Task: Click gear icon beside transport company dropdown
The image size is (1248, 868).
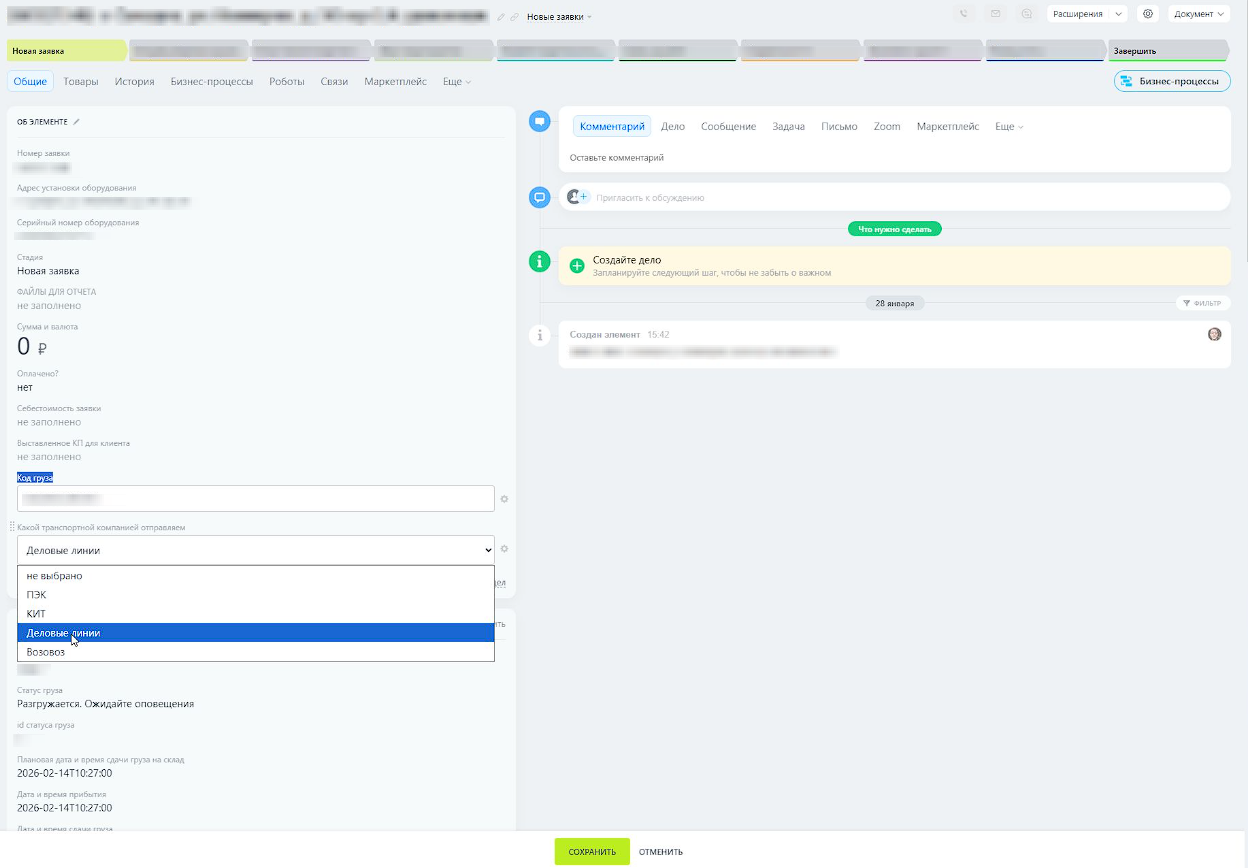Action: pos(505,549)
